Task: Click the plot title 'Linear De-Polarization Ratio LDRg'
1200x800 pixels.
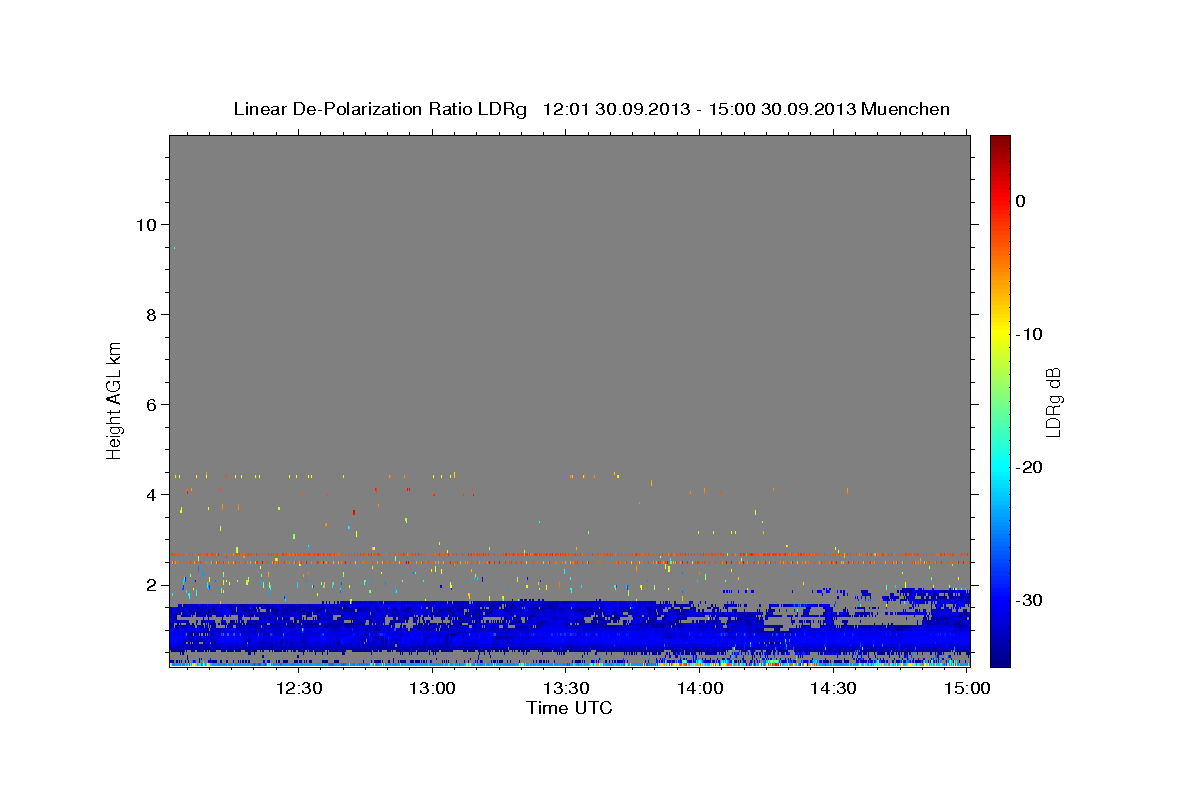Action: pyautogui.click(x=380, y=109)
